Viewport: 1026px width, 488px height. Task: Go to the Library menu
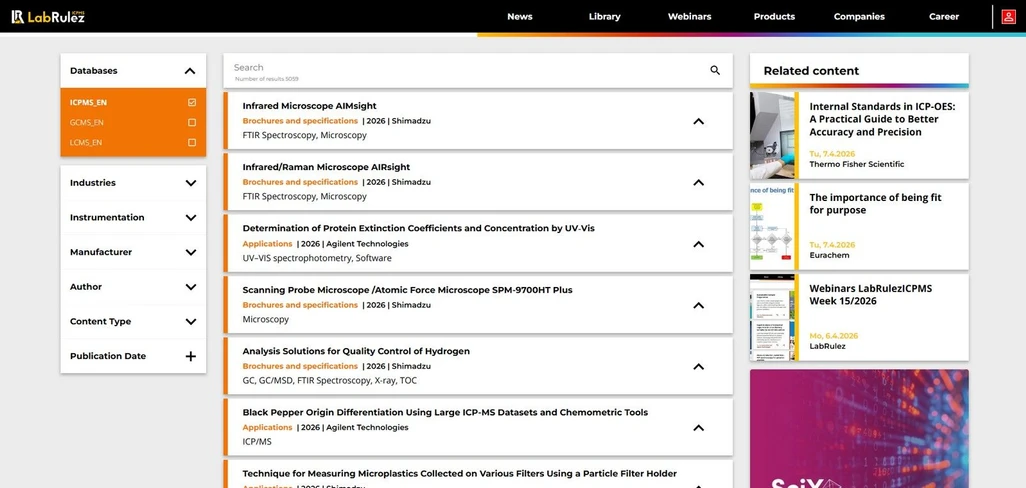tap(604, 17)
